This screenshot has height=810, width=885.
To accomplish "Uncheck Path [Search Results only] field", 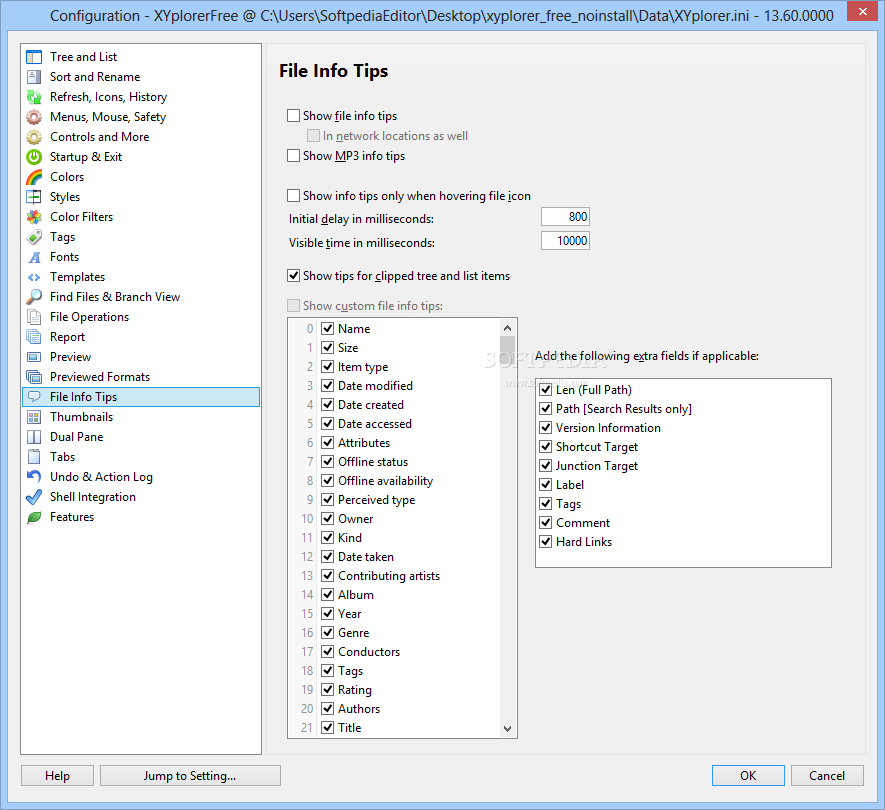I will (x=545, y=409).
